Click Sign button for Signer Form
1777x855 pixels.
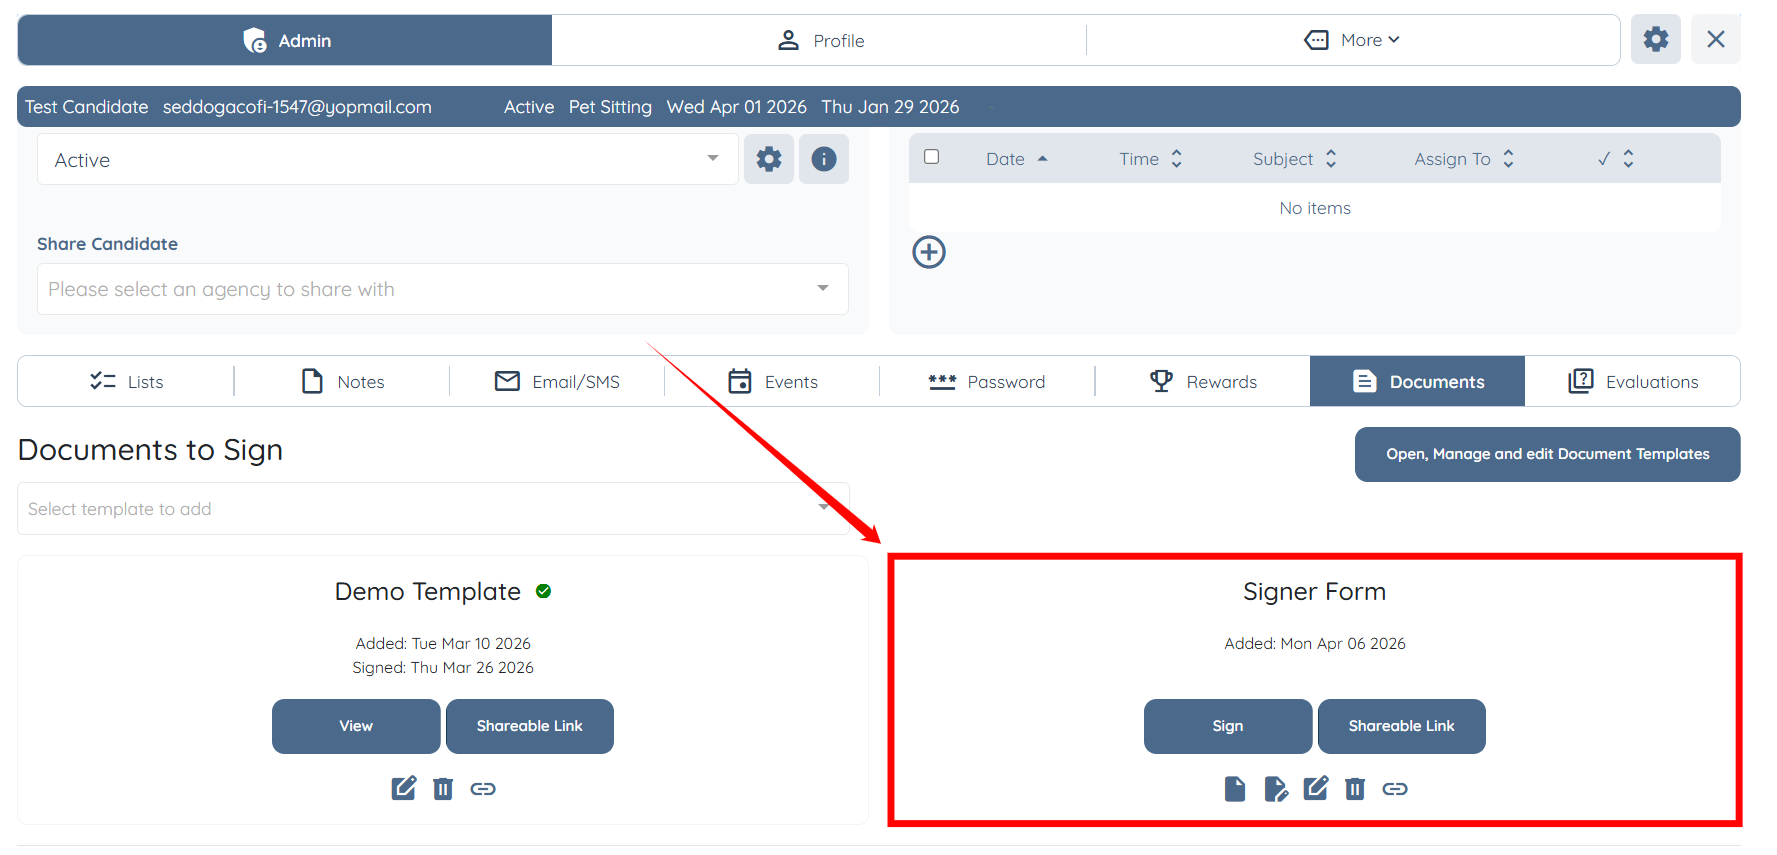coord(1228,726)
